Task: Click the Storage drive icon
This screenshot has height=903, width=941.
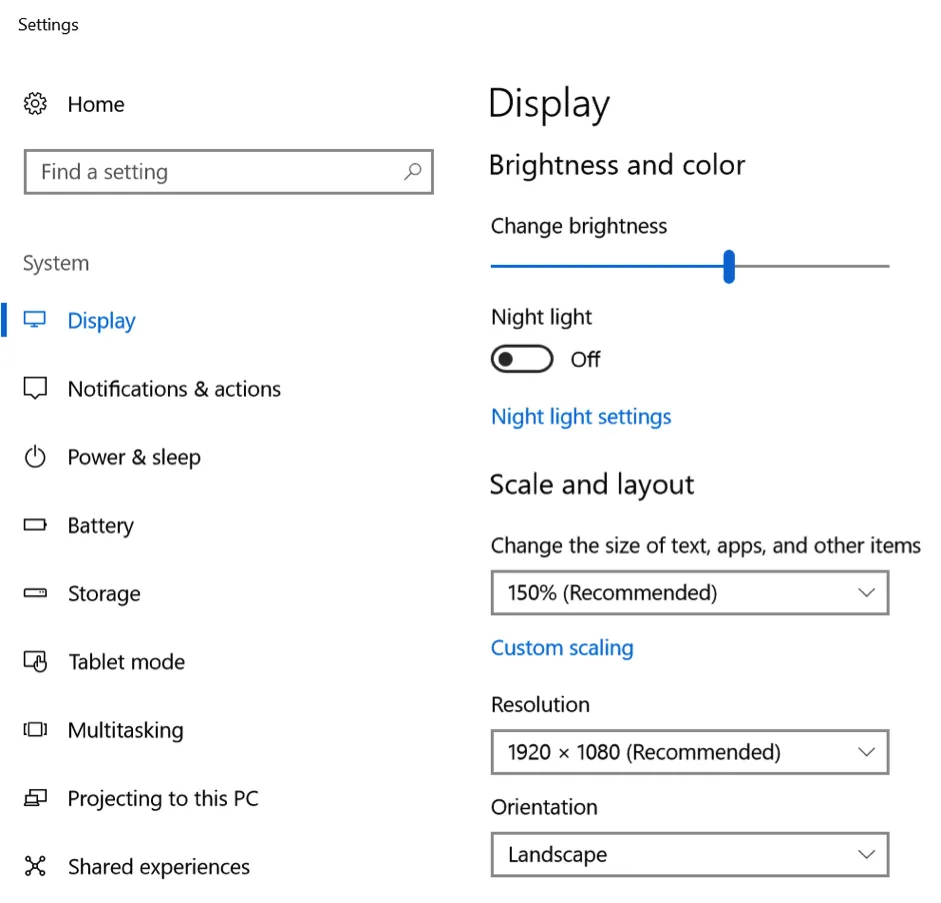Action: [x=35, y=593]
